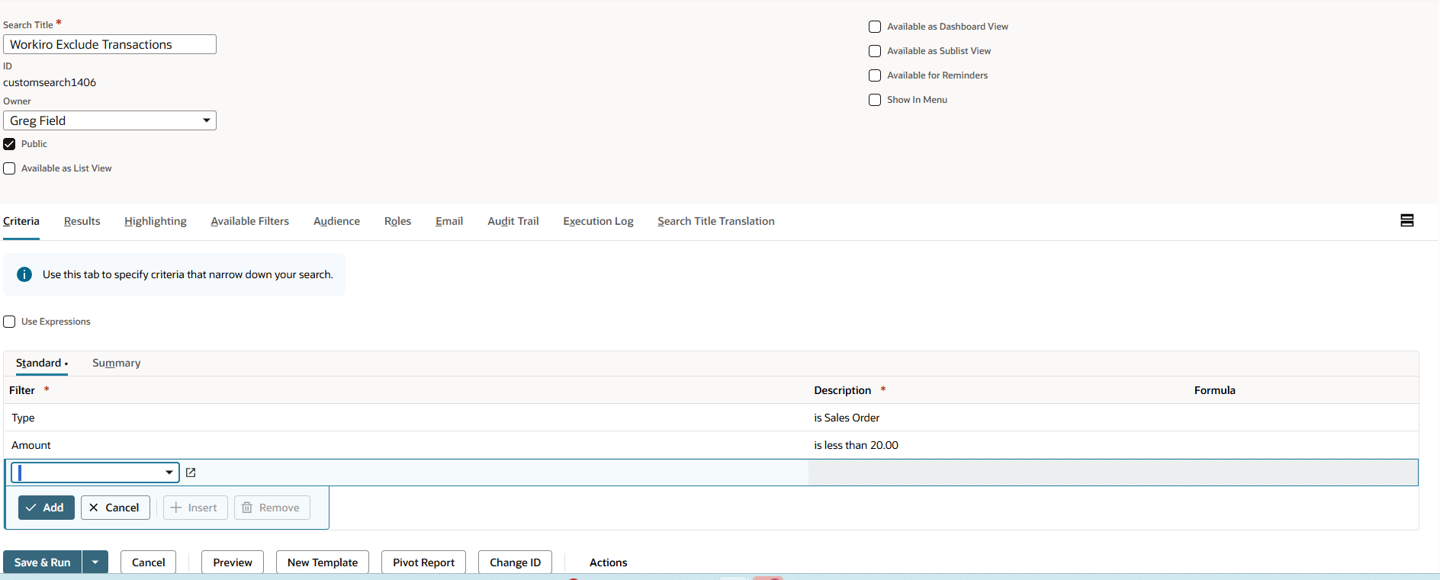Switch to the Highlighting tab
The height and width of the screenshot is (580, 1440).
(x=155, y=221)
